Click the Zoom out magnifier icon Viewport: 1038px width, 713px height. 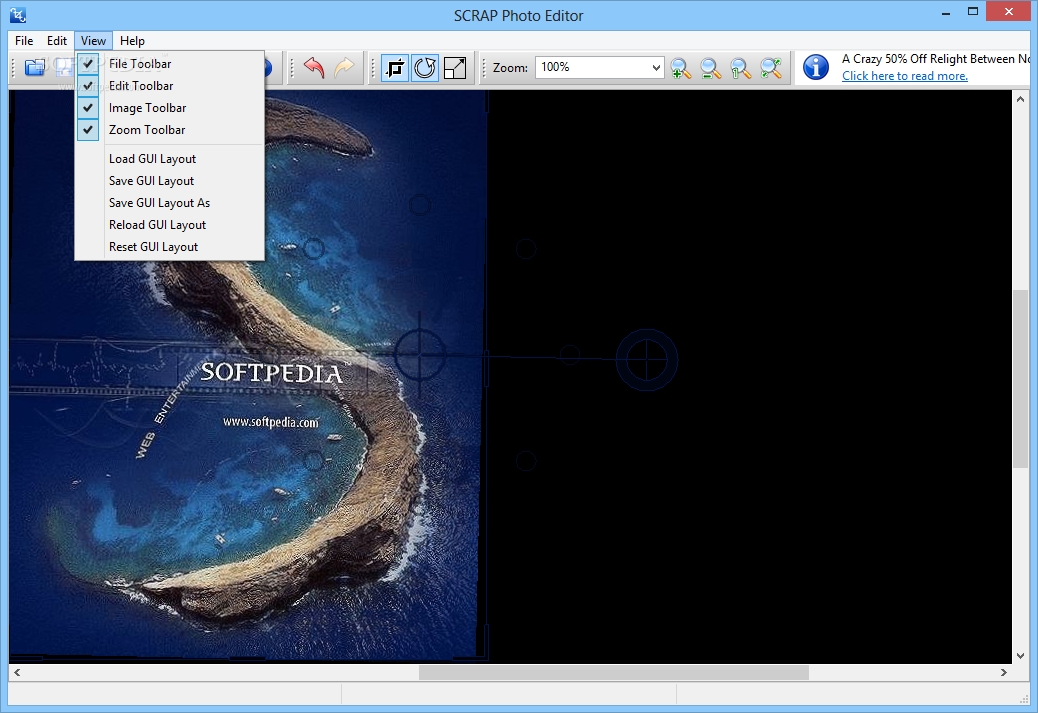pyautogui.click(x=710, y=68)
